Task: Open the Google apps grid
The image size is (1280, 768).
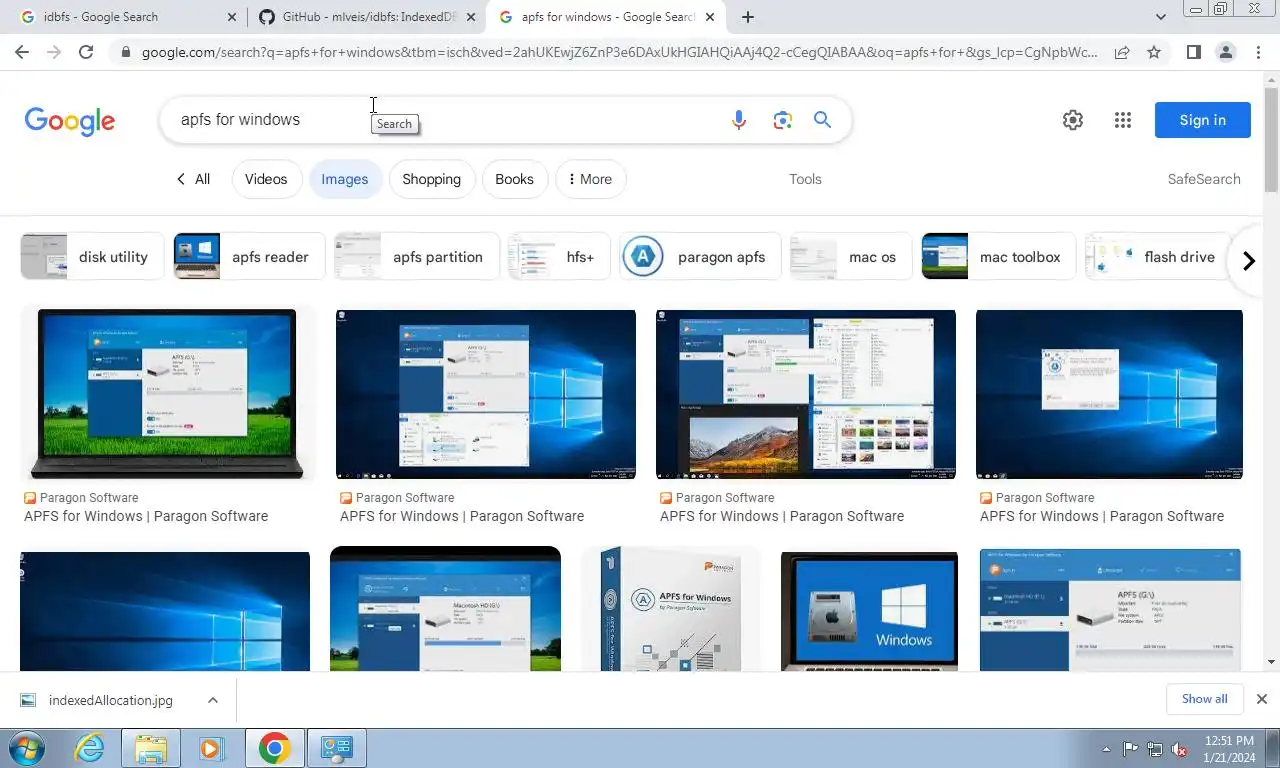Action: pos(1122,120)
